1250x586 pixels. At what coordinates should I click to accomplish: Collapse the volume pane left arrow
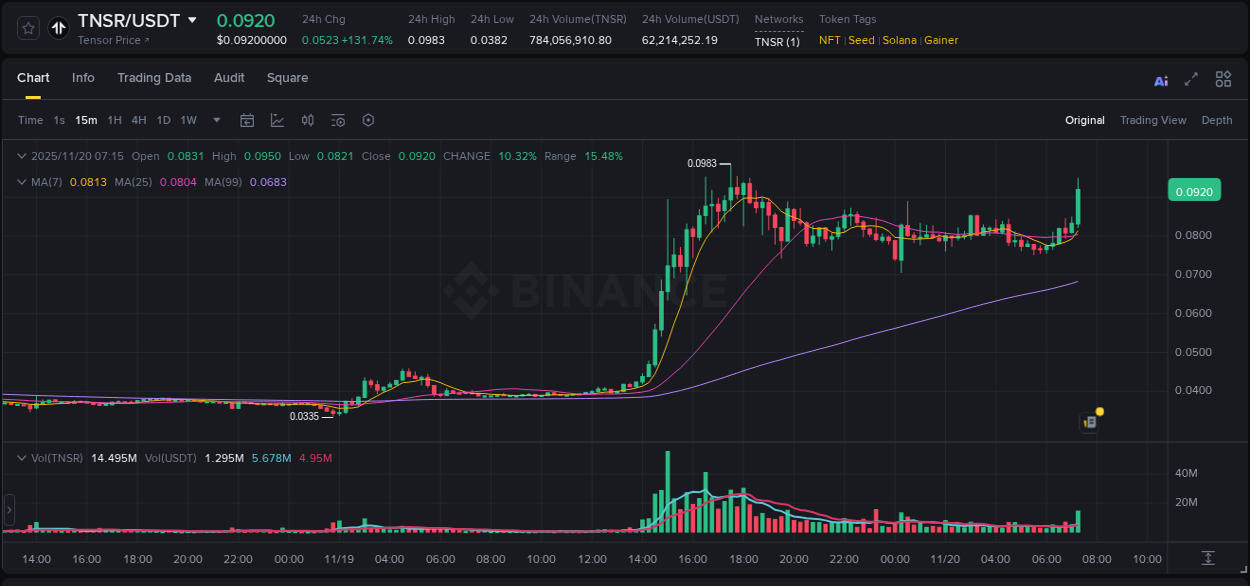click(x=8, y=510)
